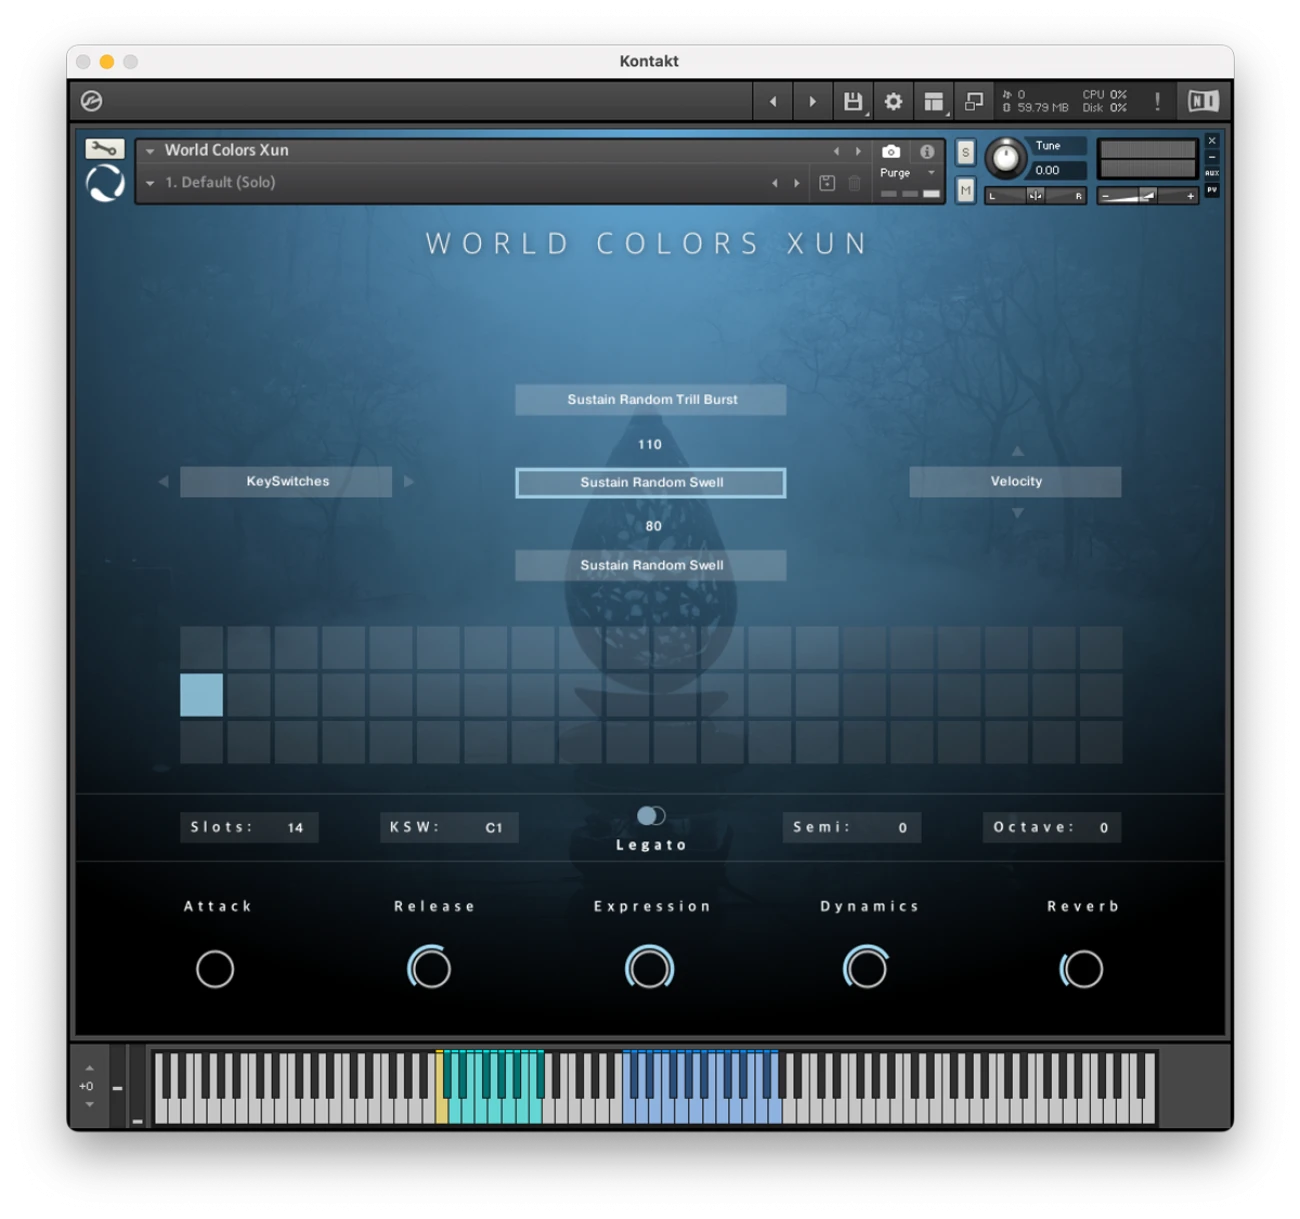Viewport: 1300px width, 1219px height.
Task: Click the exclamation panic button
Action: tap(1157, 101)
